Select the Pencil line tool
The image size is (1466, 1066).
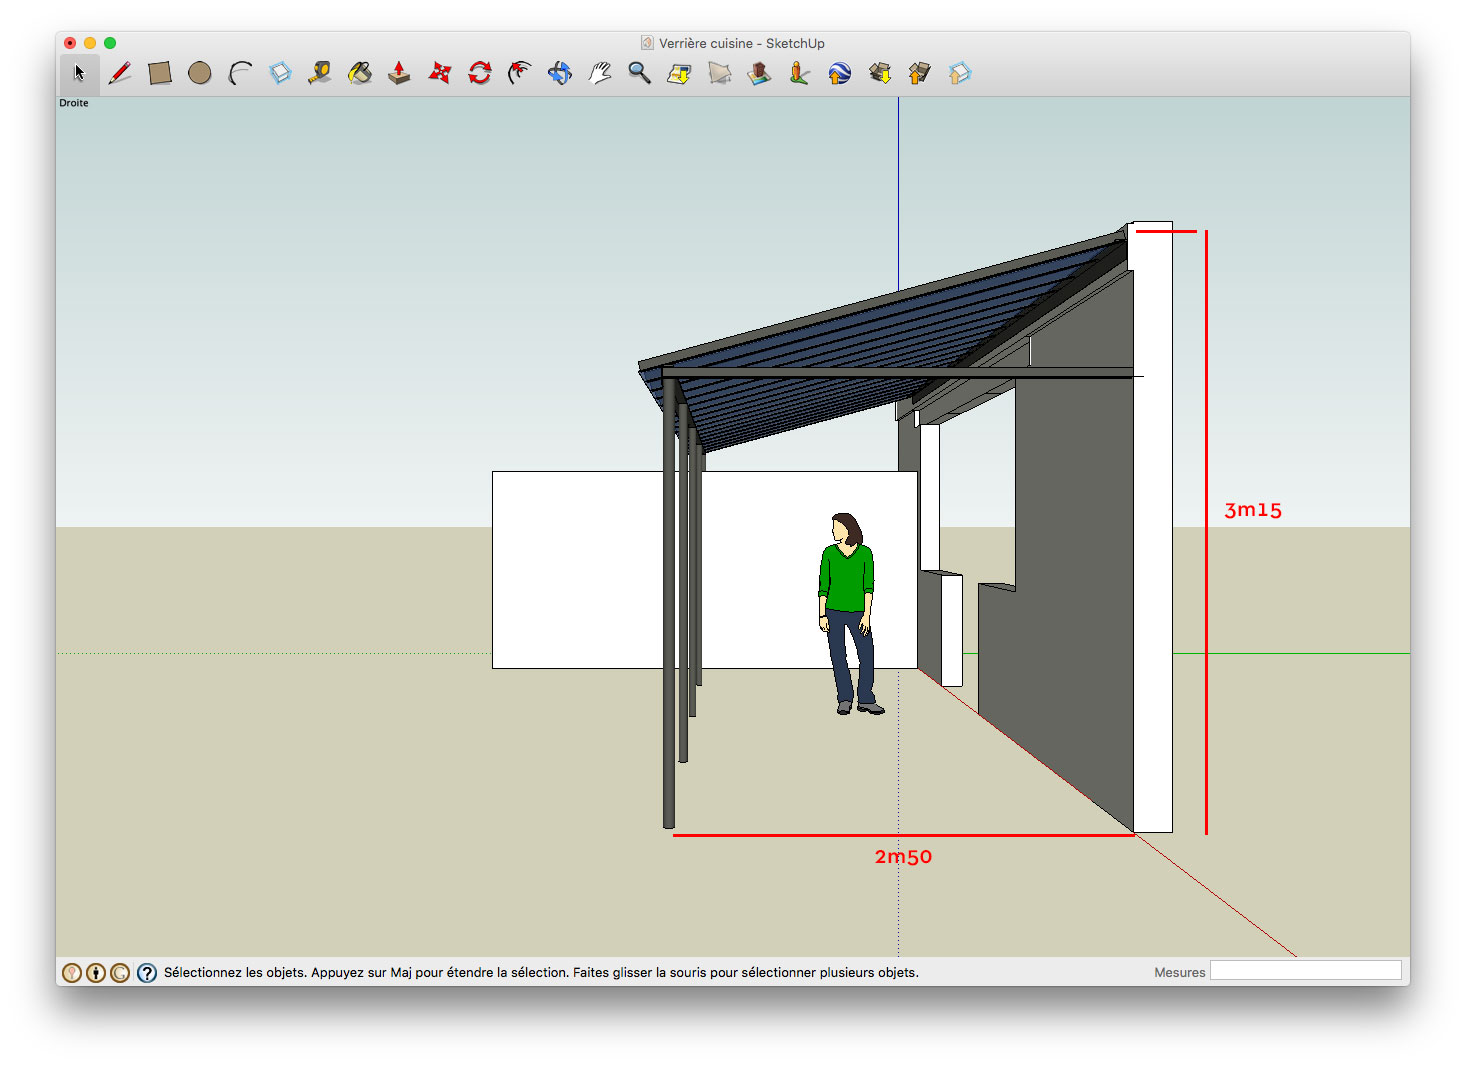pos(120,73)
